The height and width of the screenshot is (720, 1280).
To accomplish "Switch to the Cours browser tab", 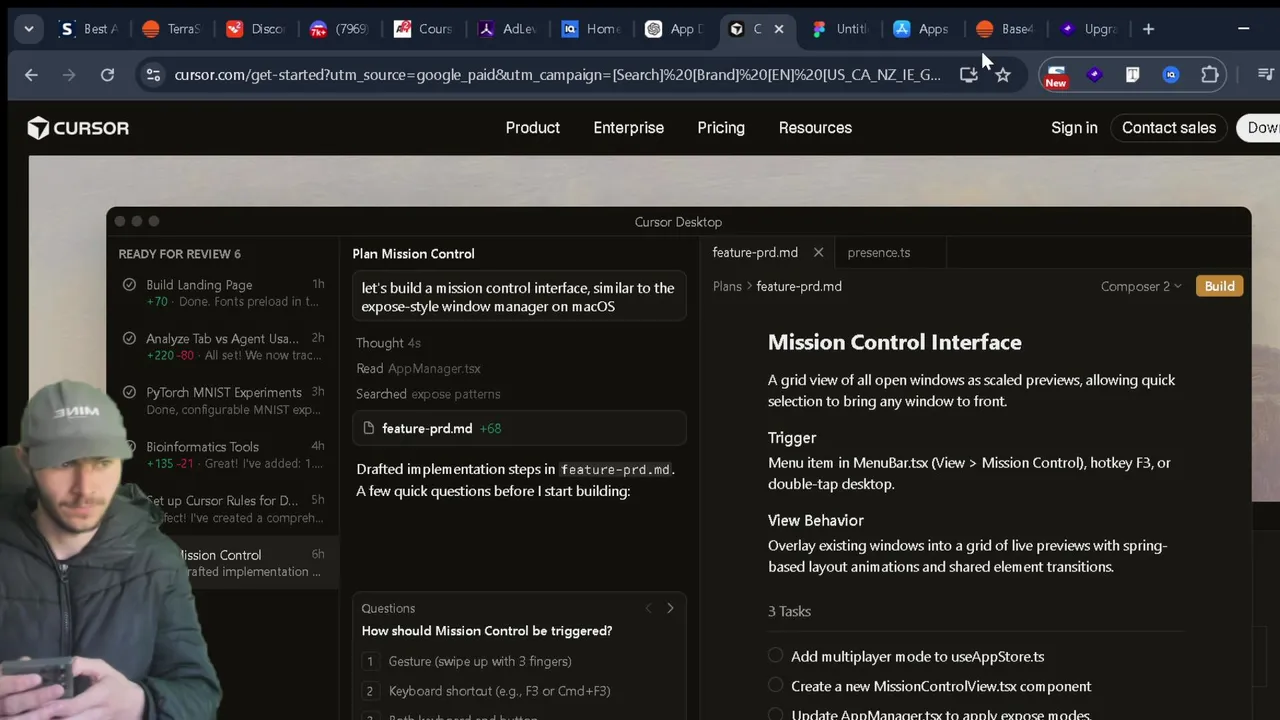I will point(423,29).
